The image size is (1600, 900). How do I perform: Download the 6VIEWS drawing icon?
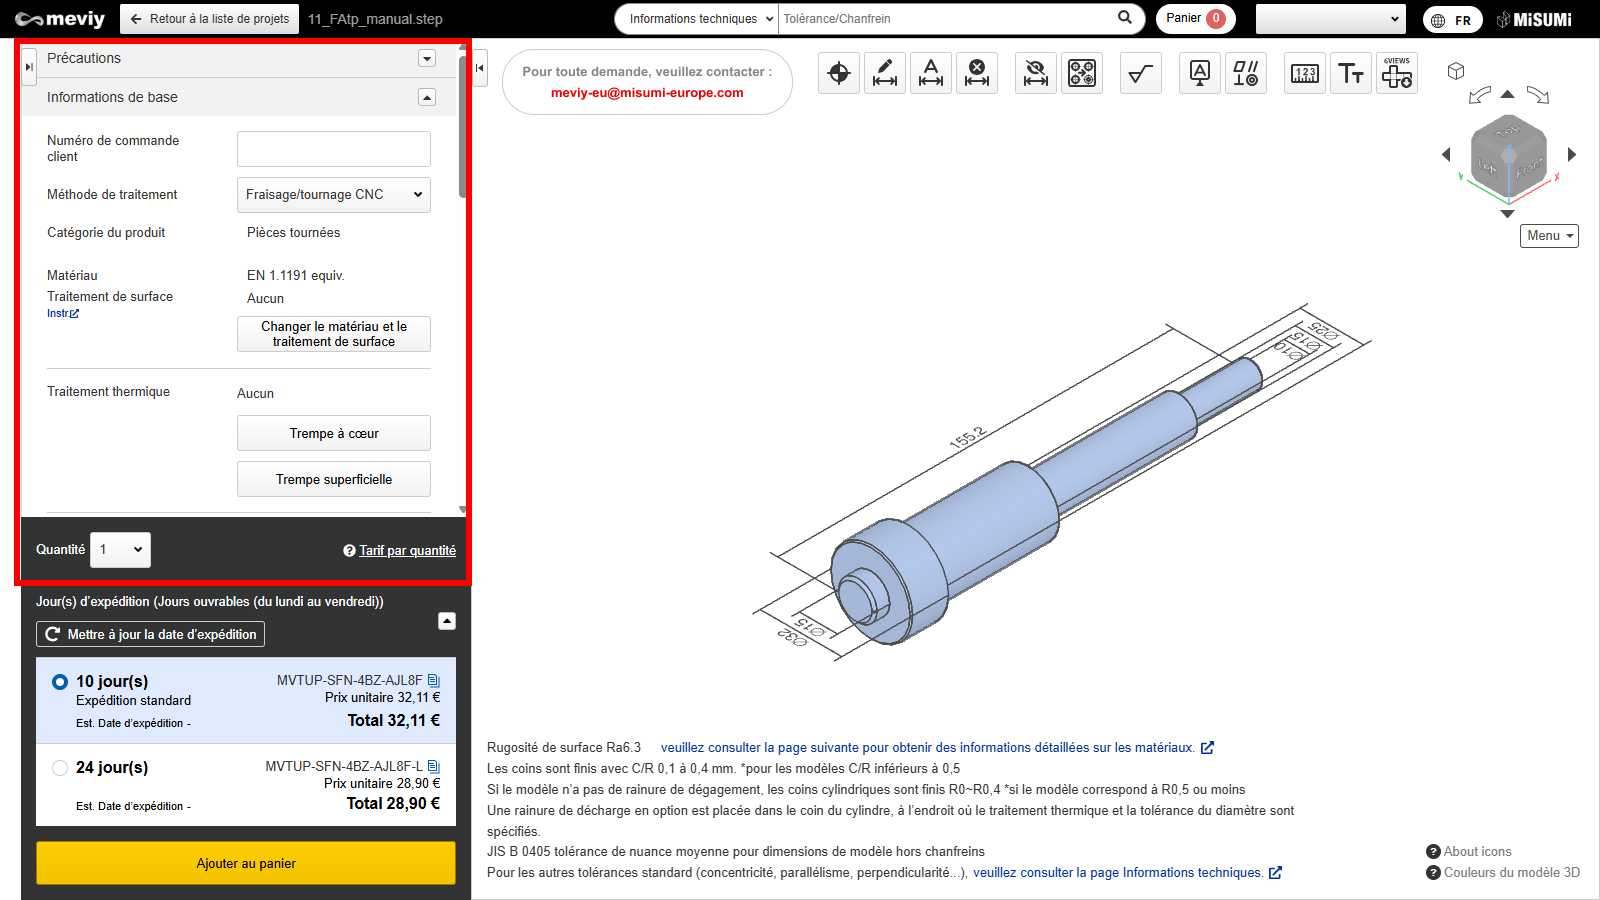(x=1397, y=73)
